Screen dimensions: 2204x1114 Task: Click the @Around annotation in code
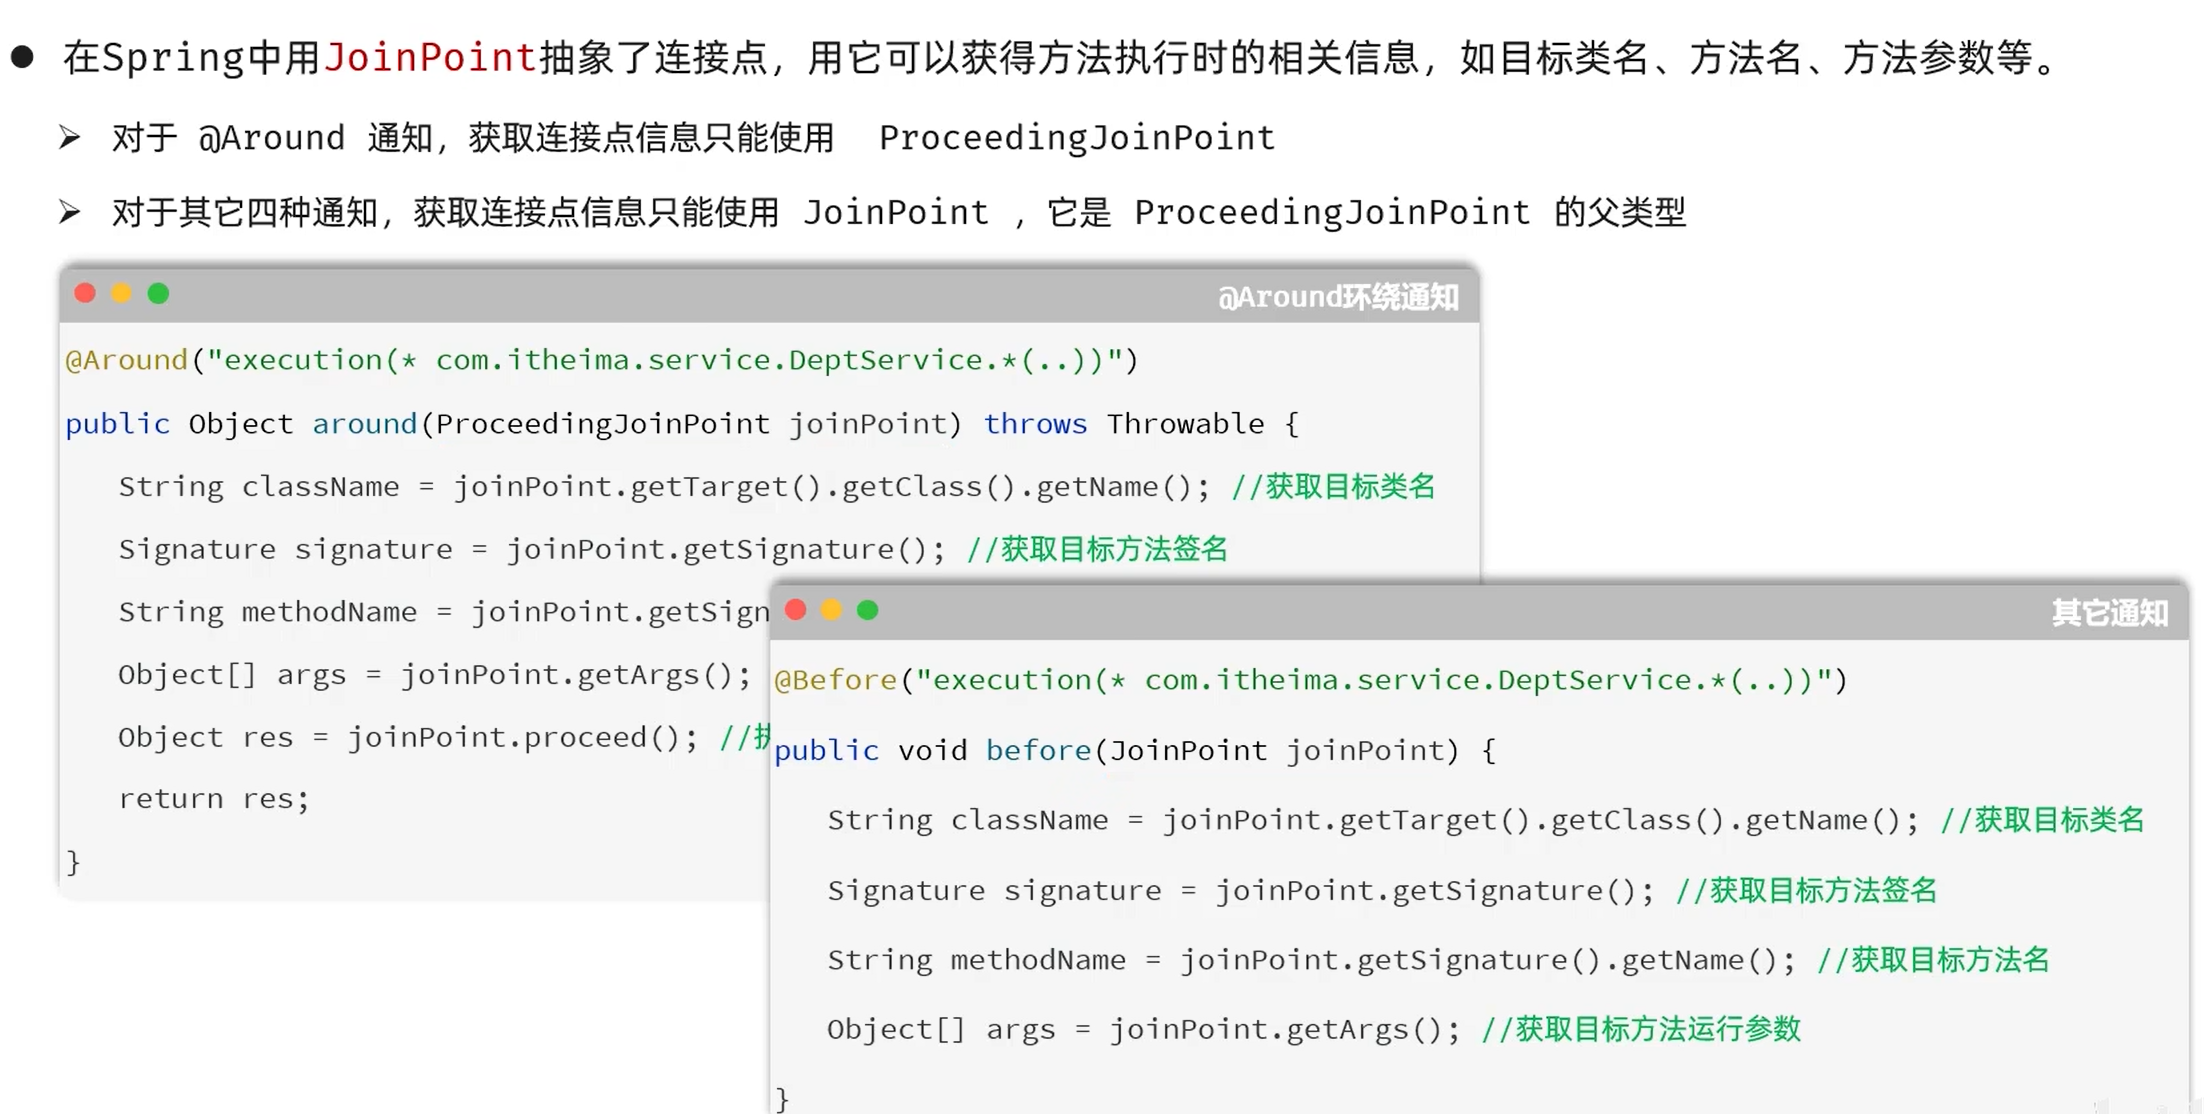(x=126, y=360)
